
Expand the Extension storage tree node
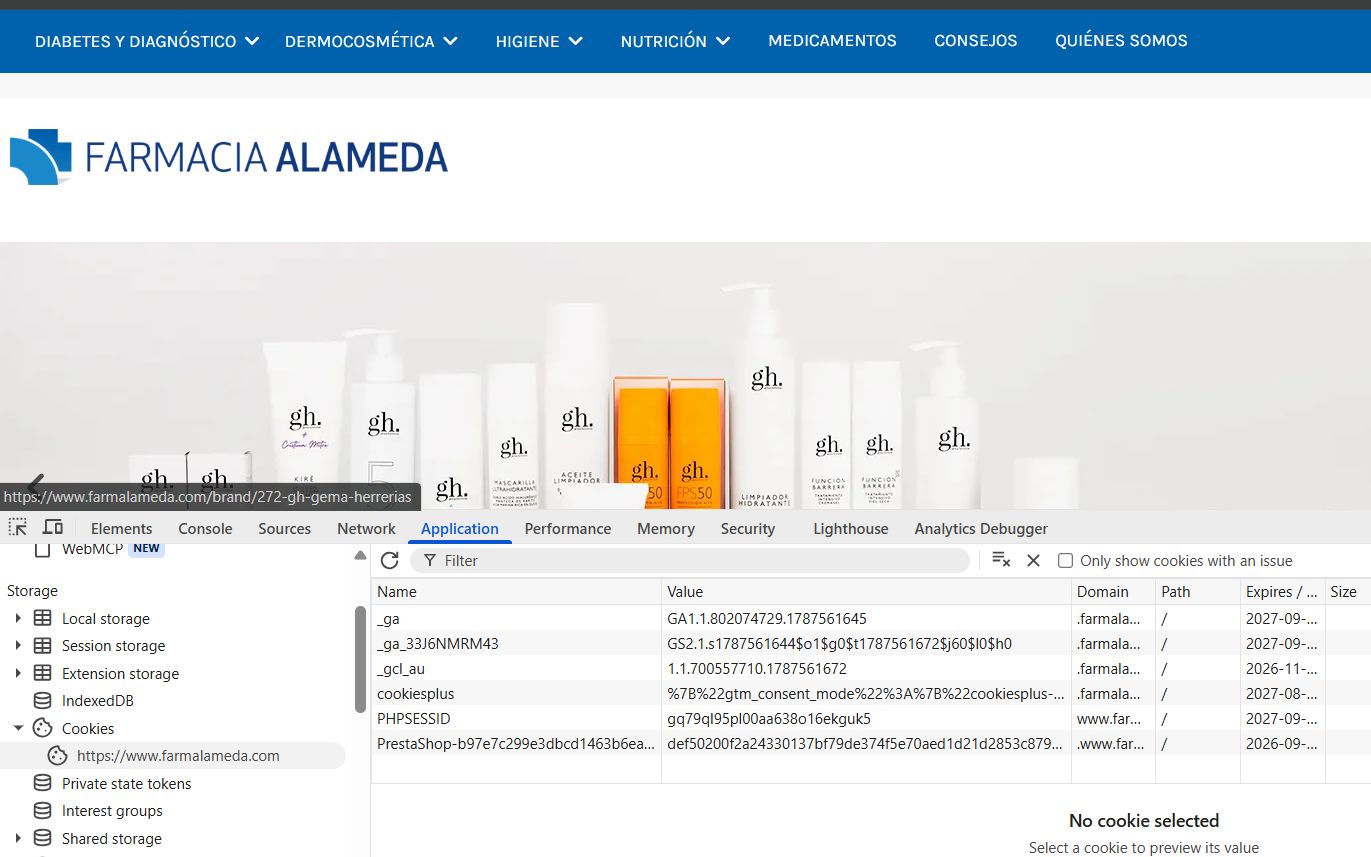coord(18,673)
